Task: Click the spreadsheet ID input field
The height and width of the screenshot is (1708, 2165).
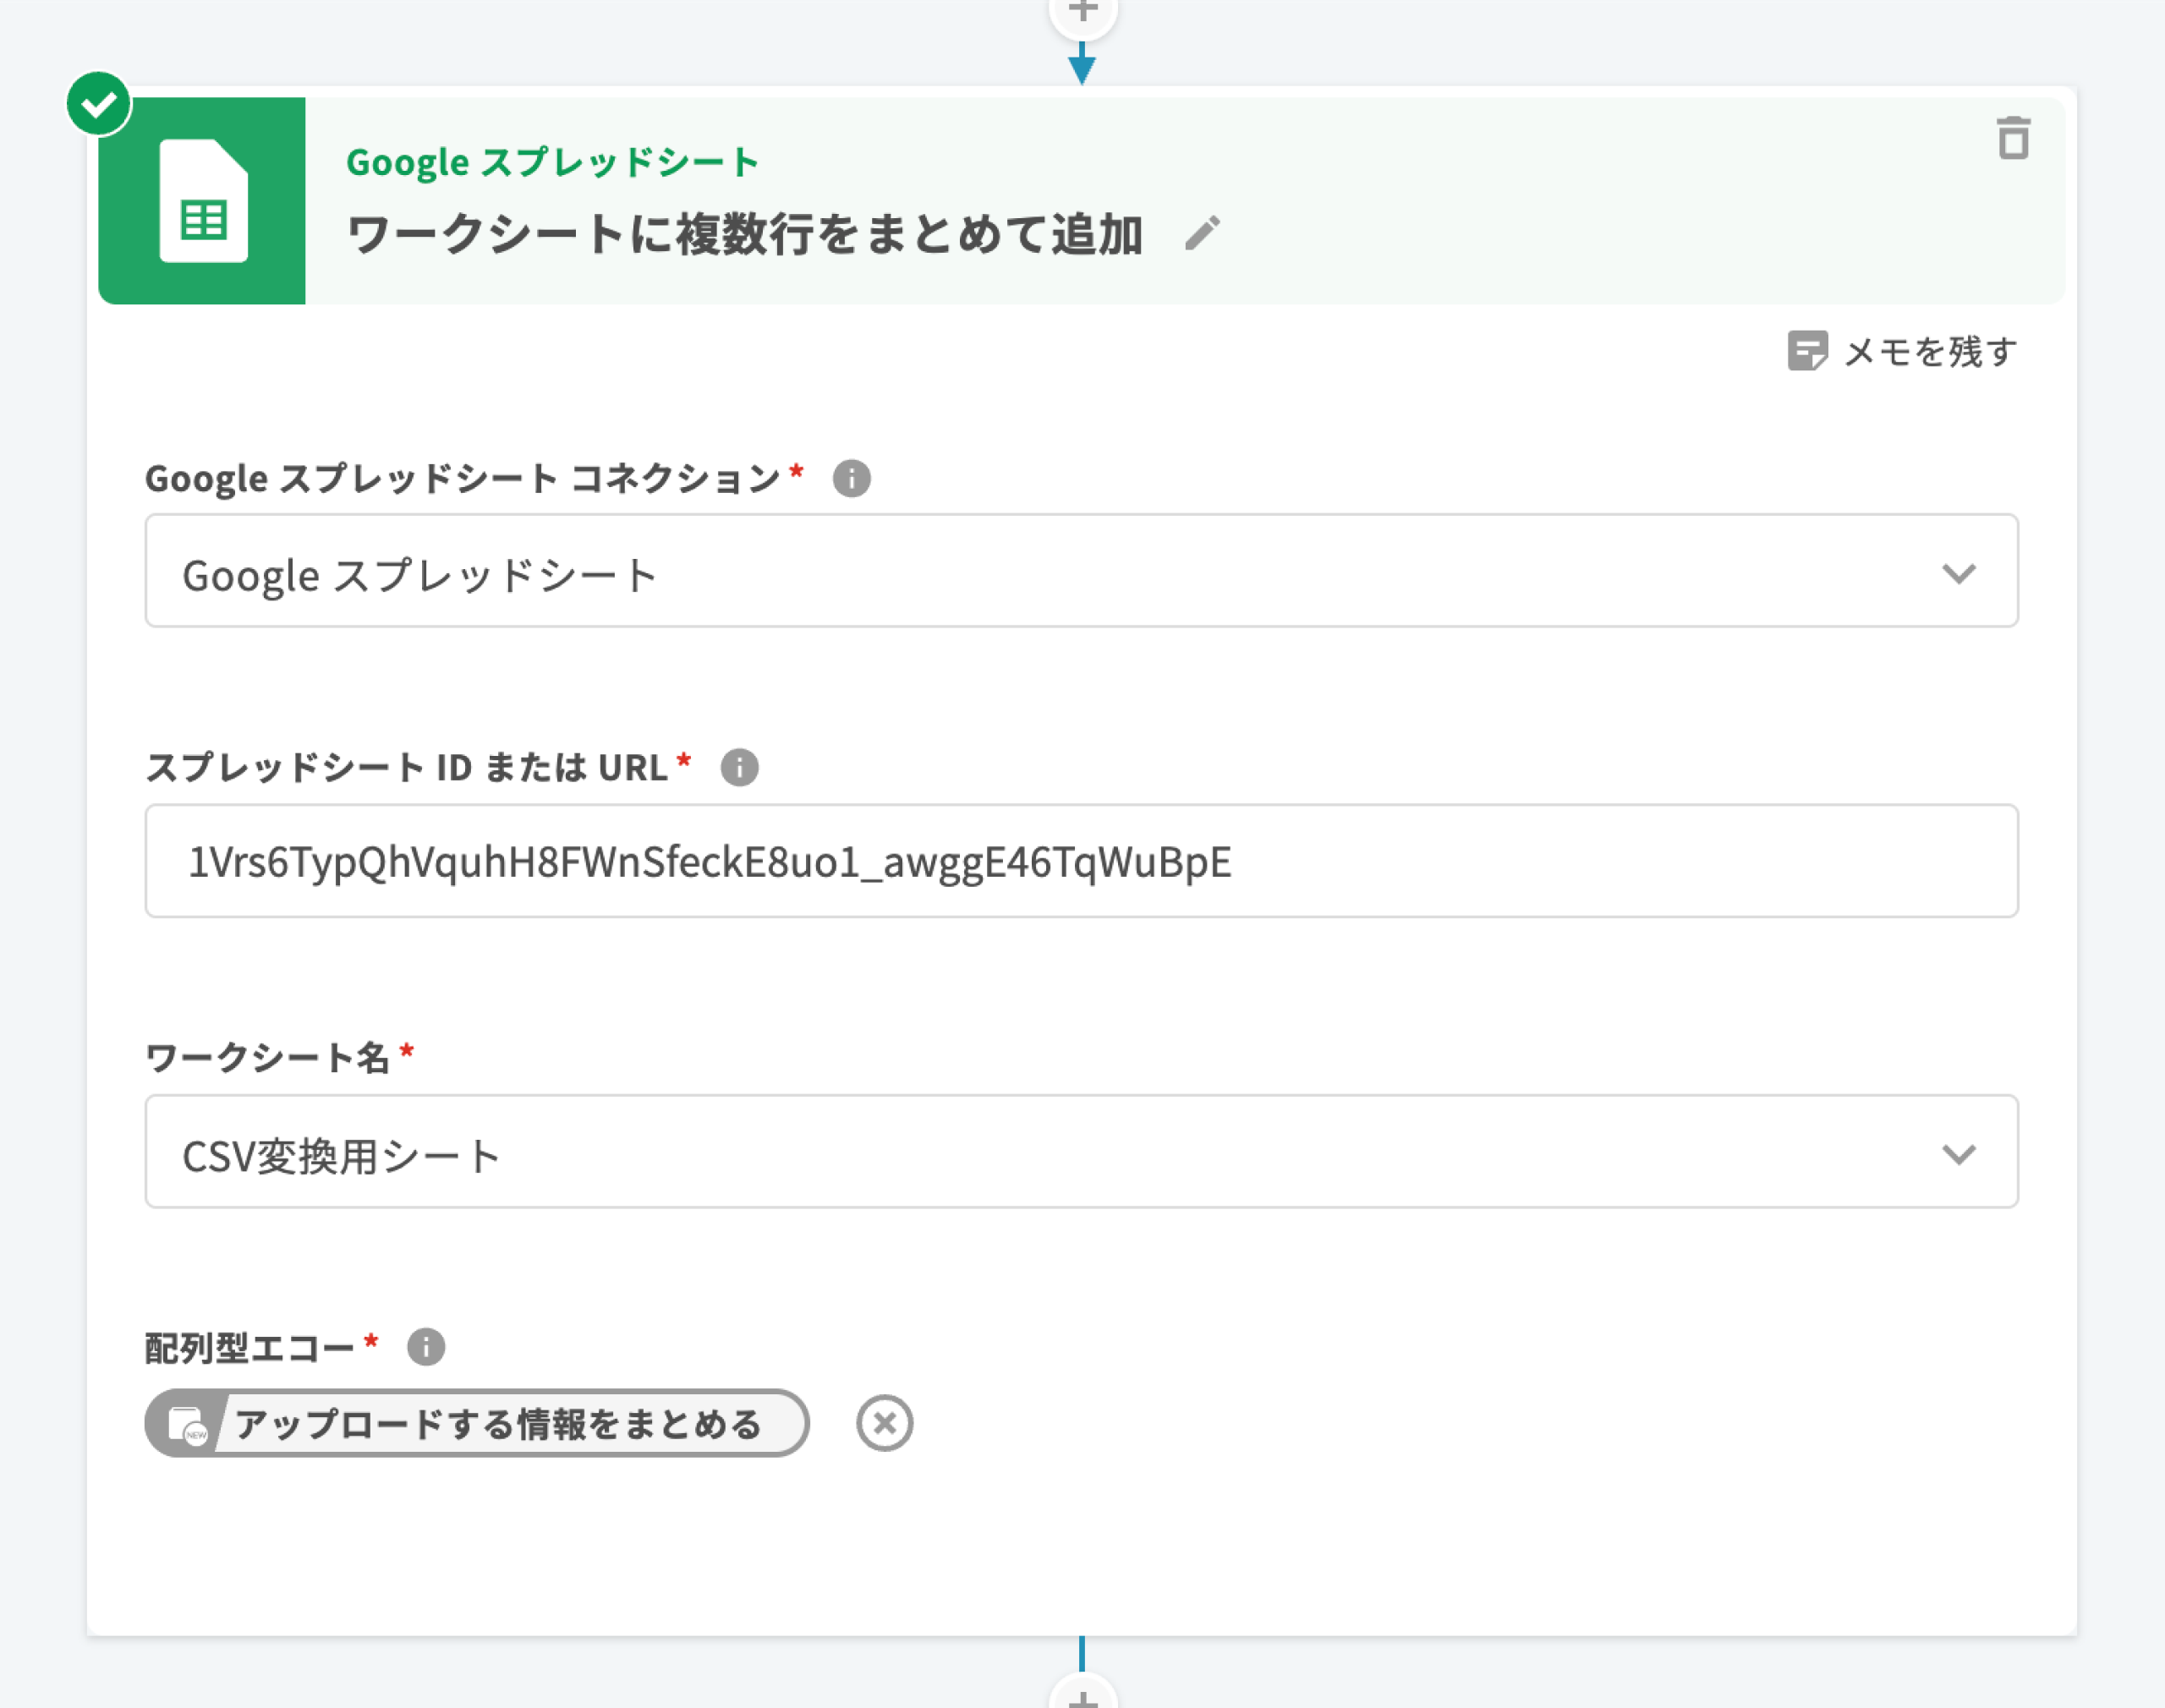Action: [x=1080, y=862]
